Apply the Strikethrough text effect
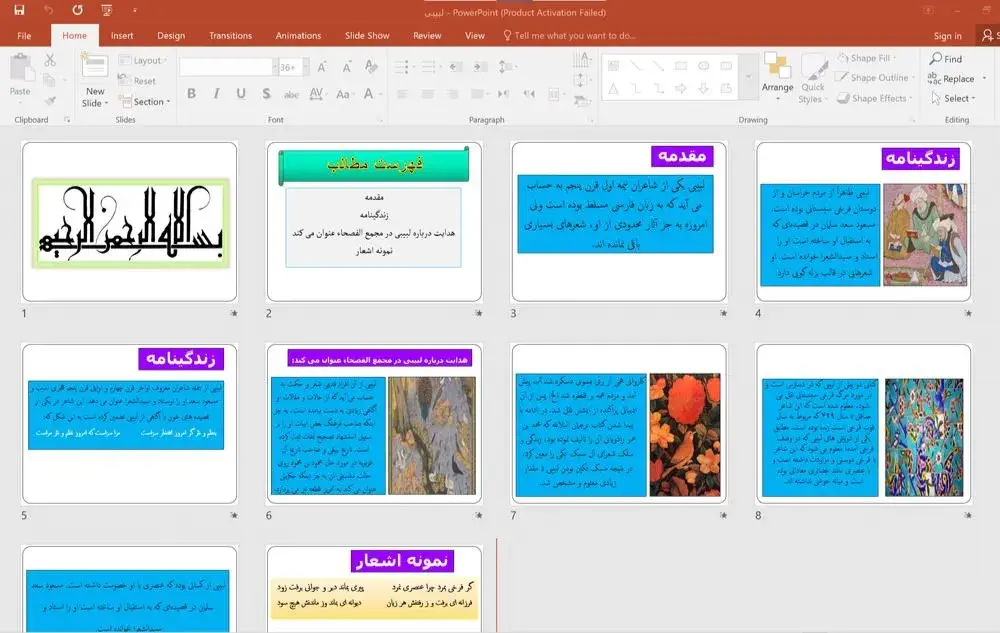The image size is (1000, 633). [x=293, y=94]
